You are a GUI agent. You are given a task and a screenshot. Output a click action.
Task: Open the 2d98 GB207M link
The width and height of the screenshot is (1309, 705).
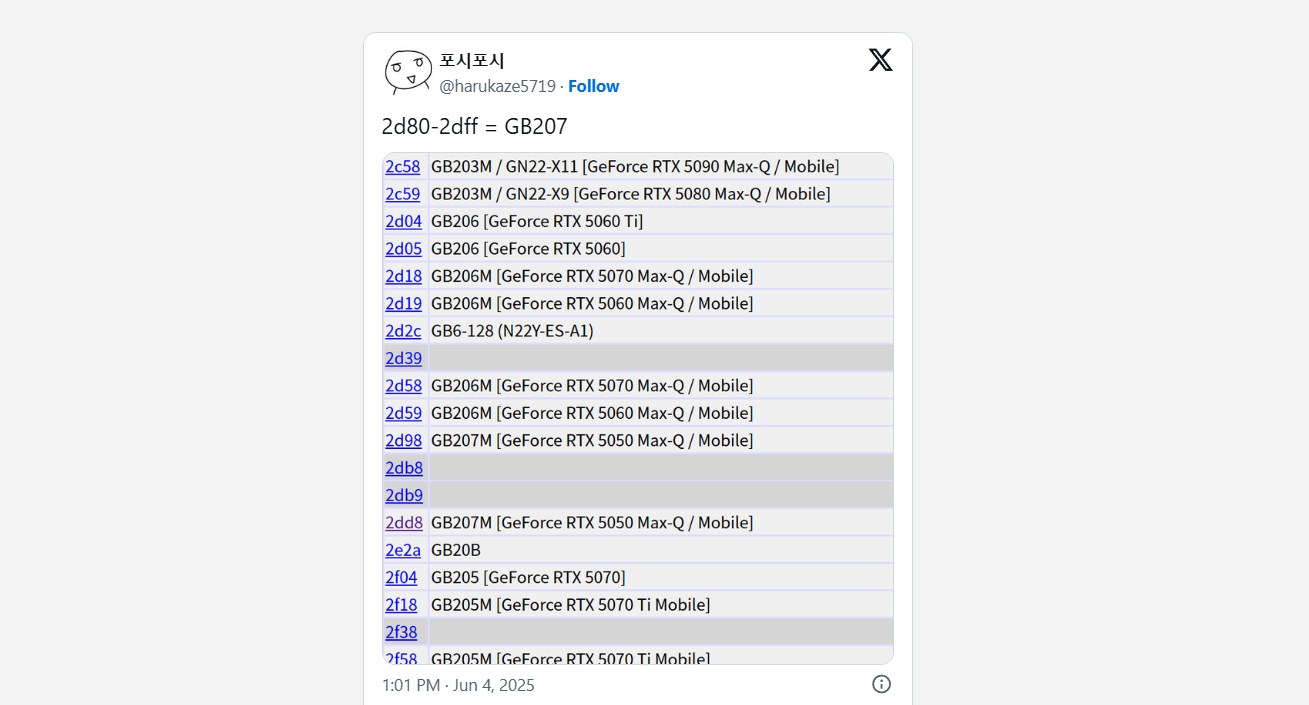pos(403,440)
